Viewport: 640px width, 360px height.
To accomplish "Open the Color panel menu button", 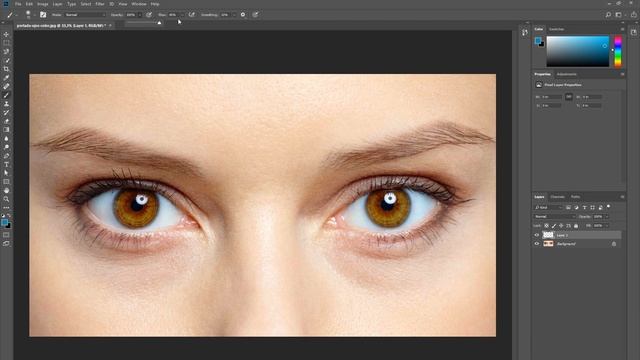I will pyautogui.click(x=622, y=29).
